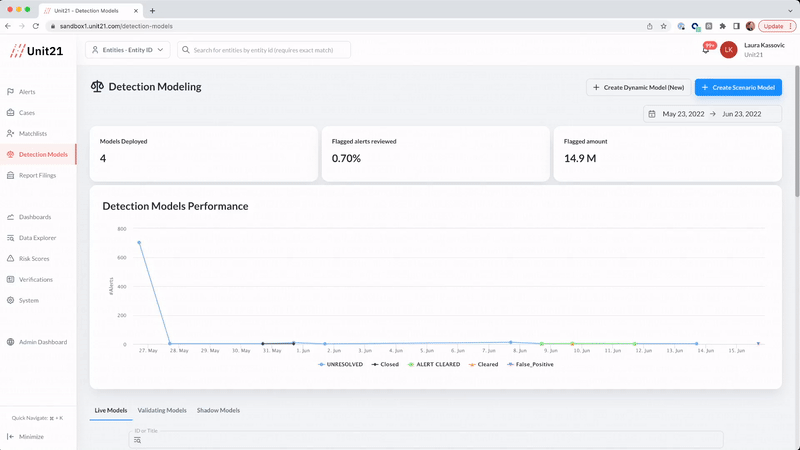
Task: Click Create Scenario Model button
Action: pos(738,87)
